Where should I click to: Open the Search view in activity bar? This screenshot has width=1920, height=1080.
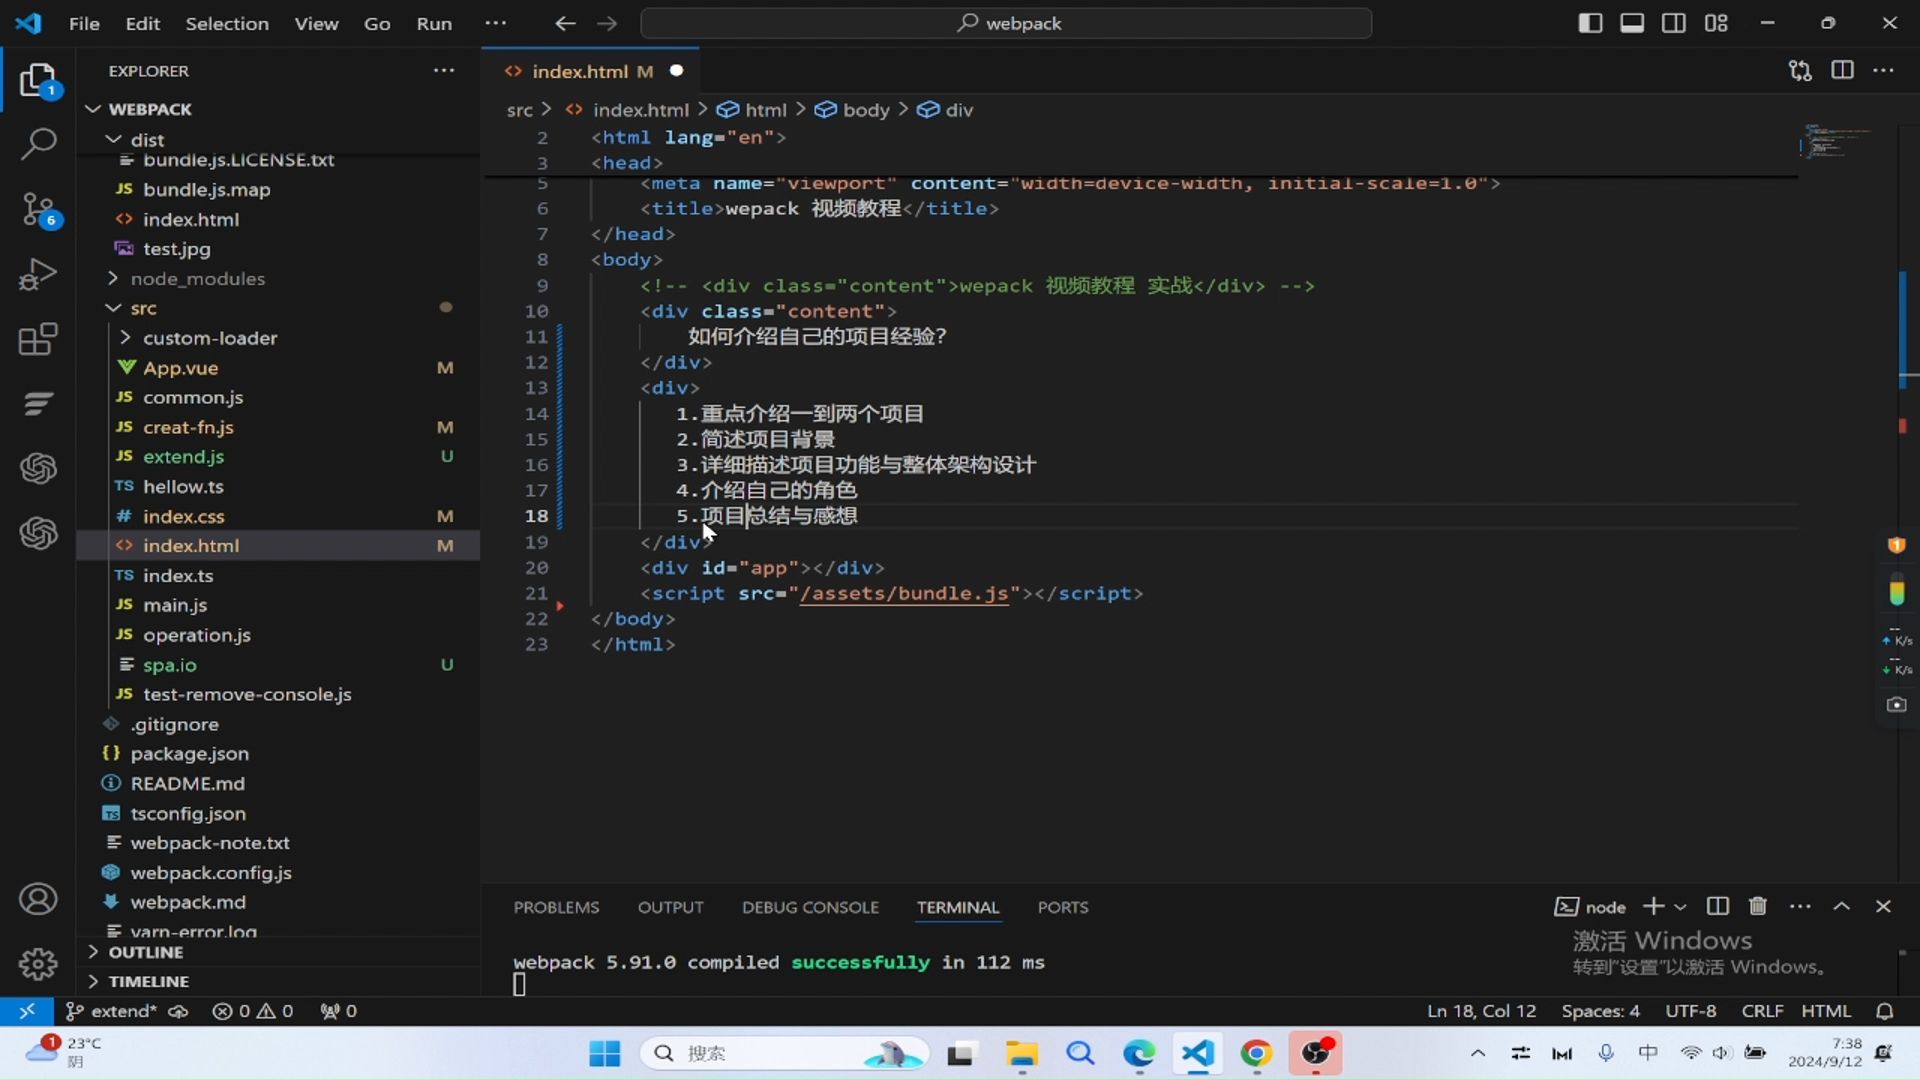tap(38, 144)
